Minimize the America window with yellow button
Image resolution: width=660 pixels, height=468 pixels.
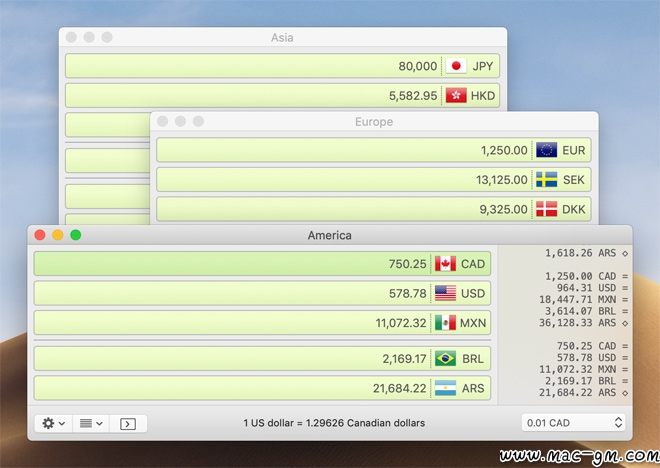(x=58, y=235)
